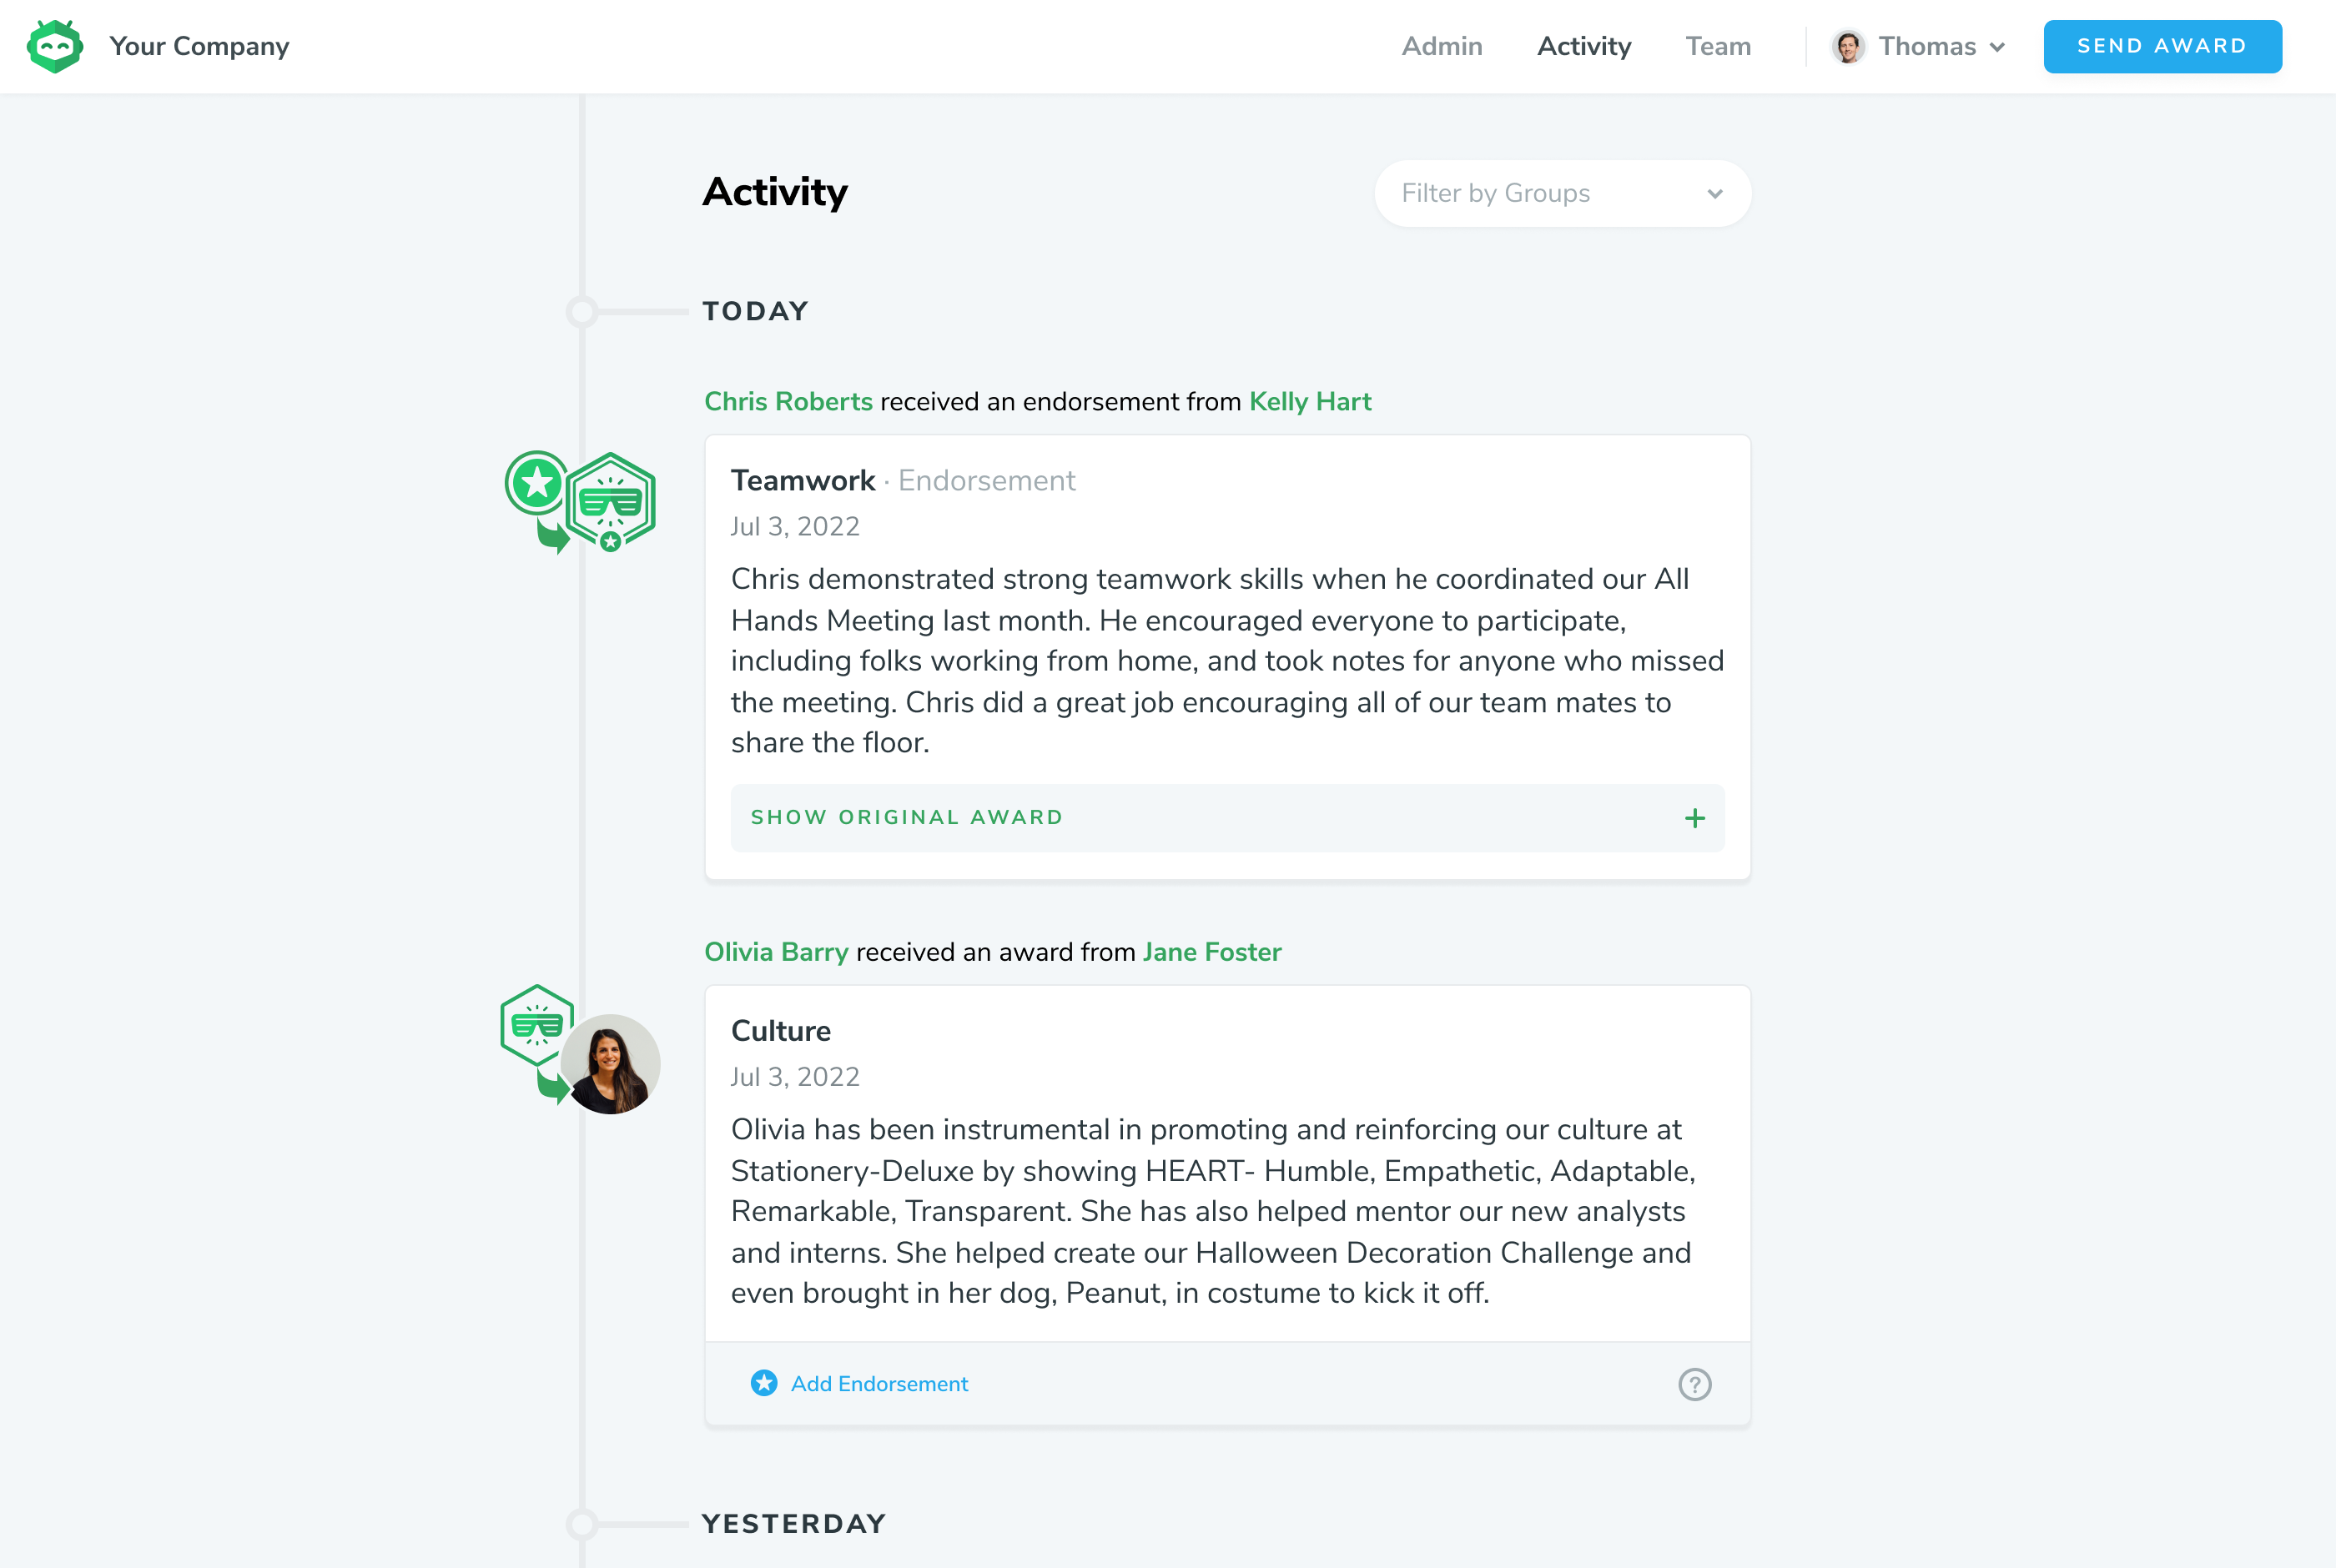Open the Team navigation tab
The height and width of the screenshot is (1568, 2336).
pyautogui.click(x=1717, y=46)
